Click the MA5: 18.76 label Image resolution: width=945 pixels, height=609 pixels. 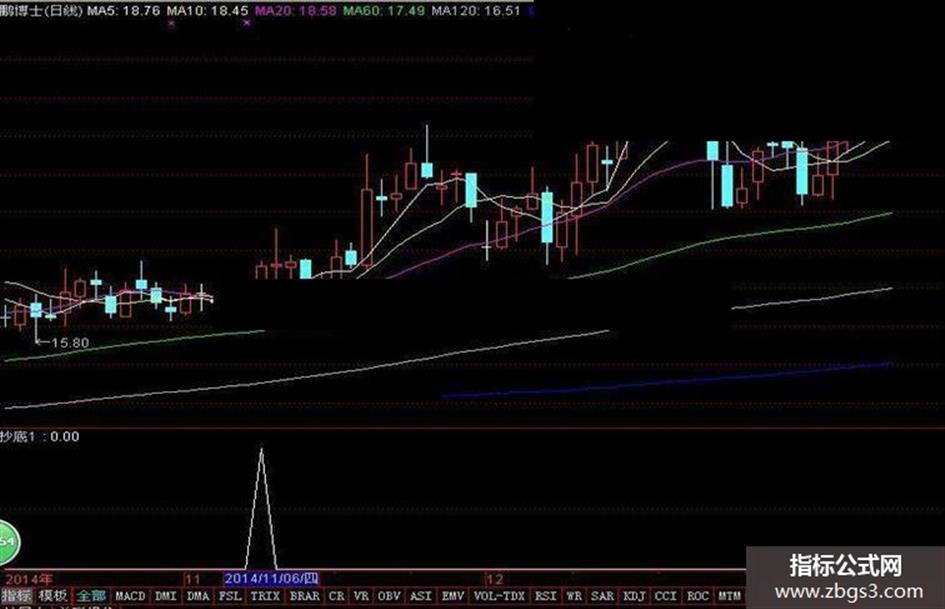124,11
